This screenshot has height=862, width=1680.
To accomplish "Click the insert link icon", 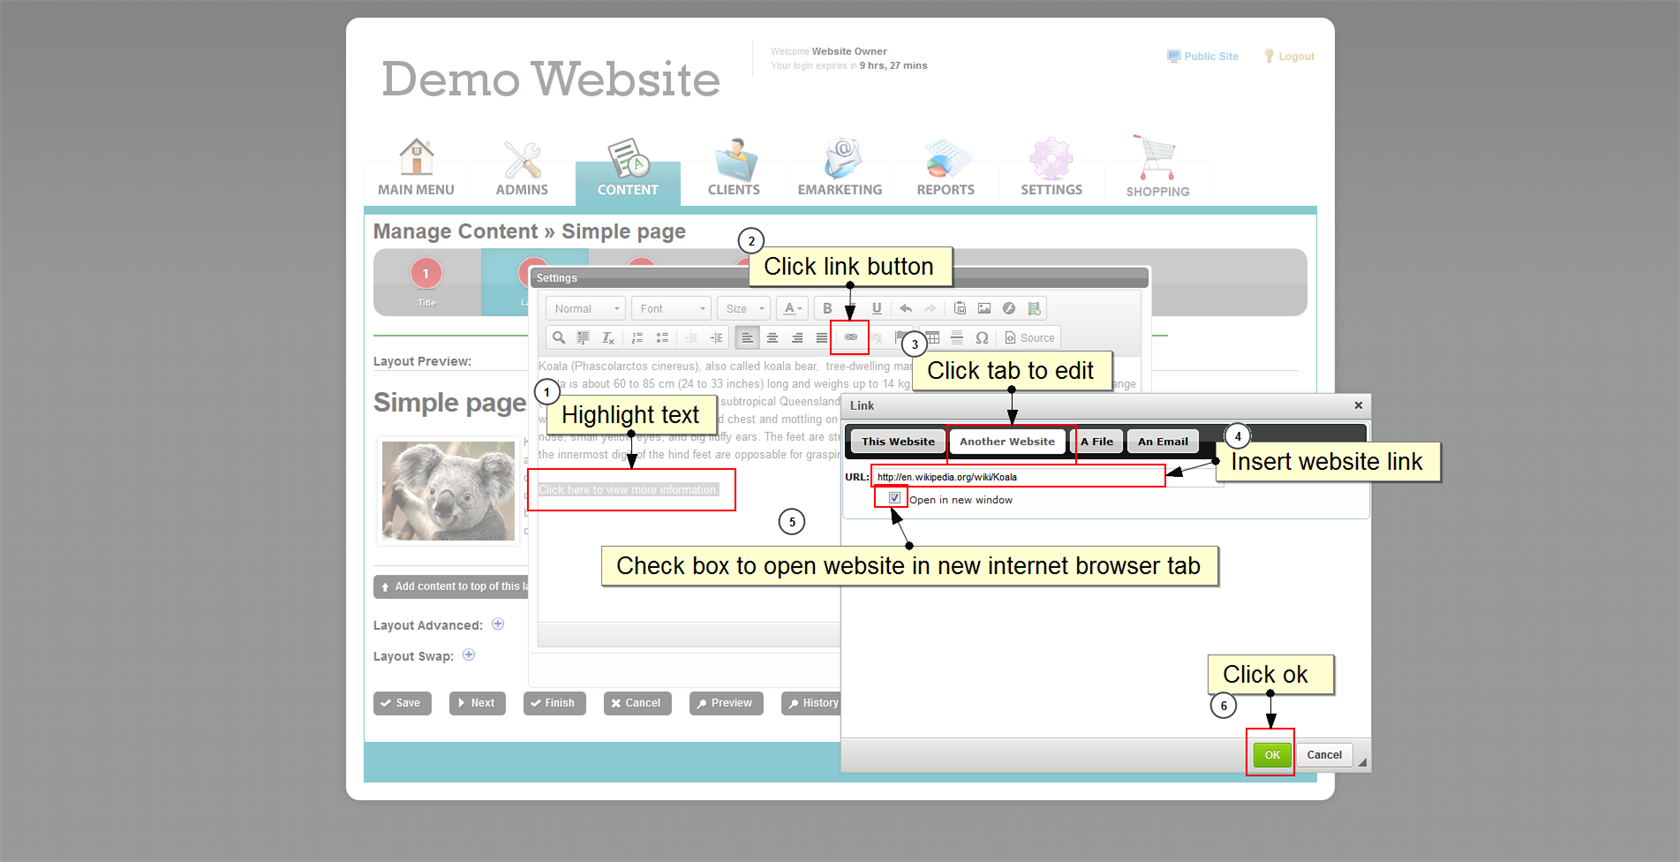I will [850, 338].
